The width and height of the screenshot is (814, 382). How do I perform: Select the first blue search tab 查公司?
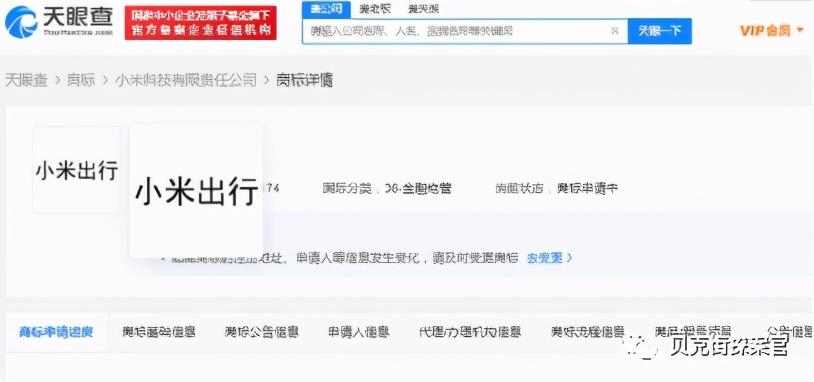(327, 9)
